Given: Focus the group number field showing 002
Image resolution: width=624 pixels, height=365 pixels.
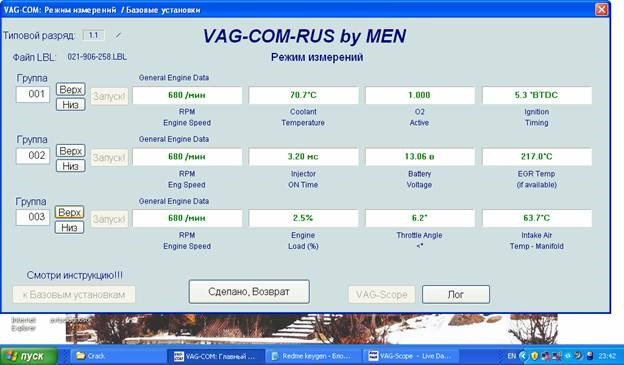Looking at the screenshot, I should 33,156.
